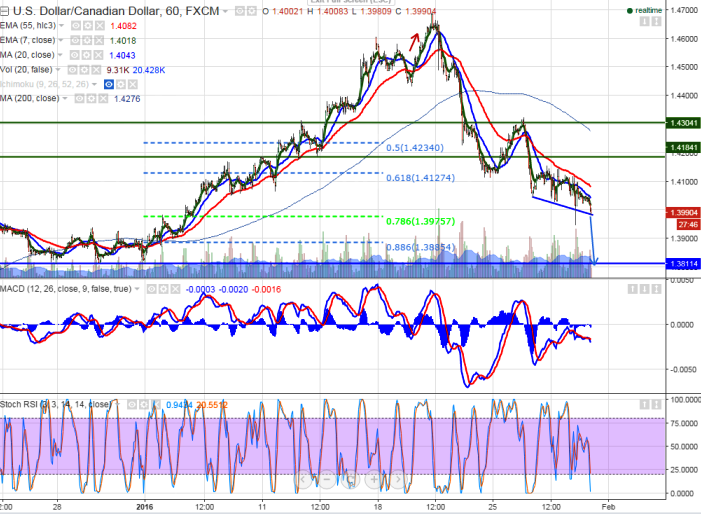Open dropdown arrow beside FXCM symbol title
Image resolution: width=701 pixels, height=514 pixels.
[x=225, y=11]
